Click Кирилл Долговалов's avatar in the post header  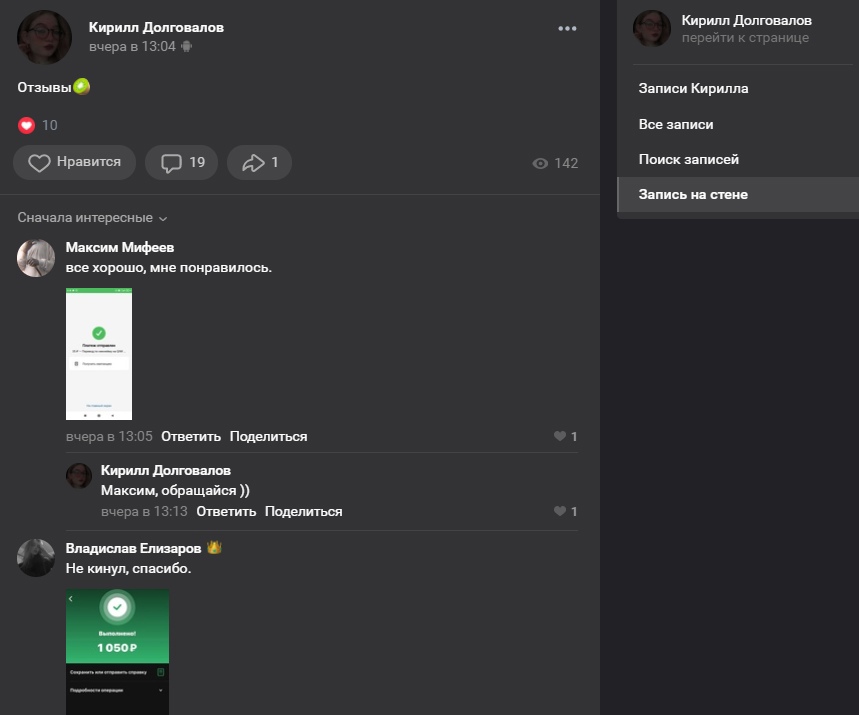44,37
